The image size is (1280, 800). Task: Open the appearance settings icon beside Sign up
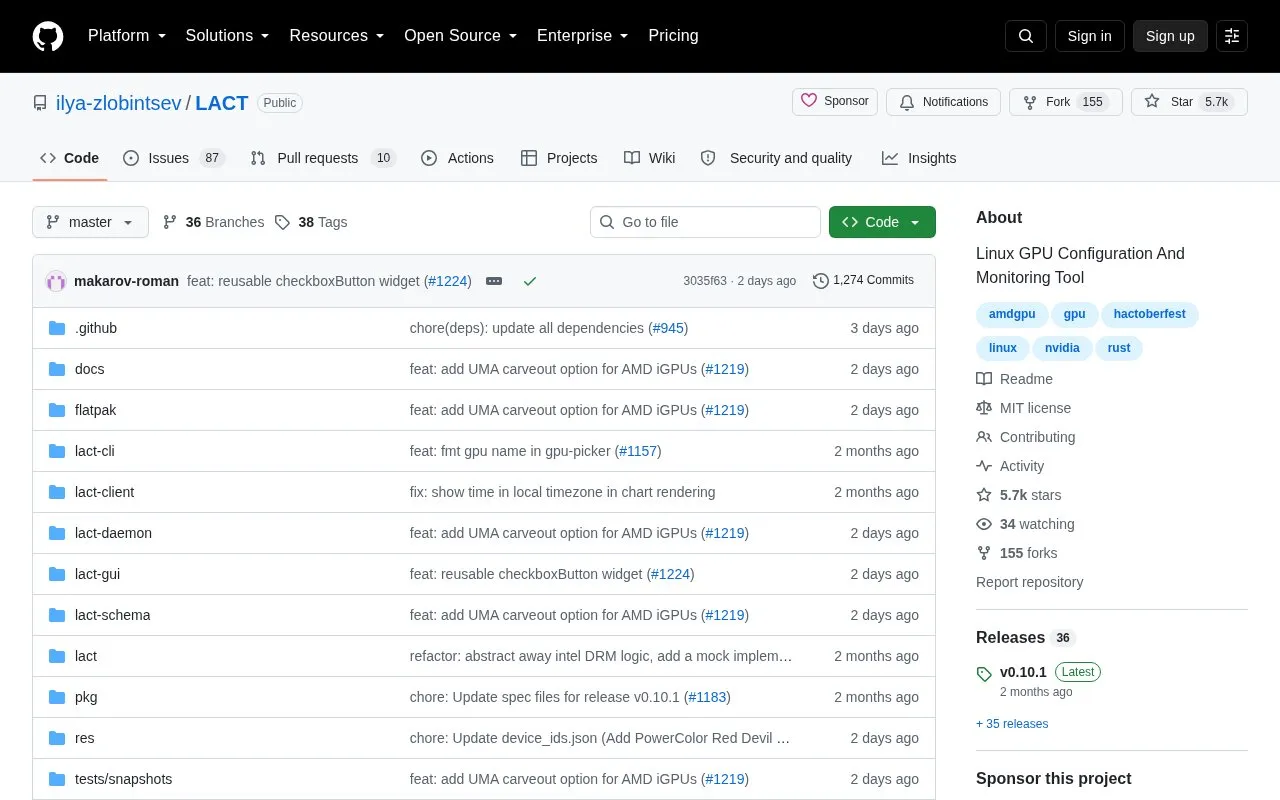(x=1232, y=36)
